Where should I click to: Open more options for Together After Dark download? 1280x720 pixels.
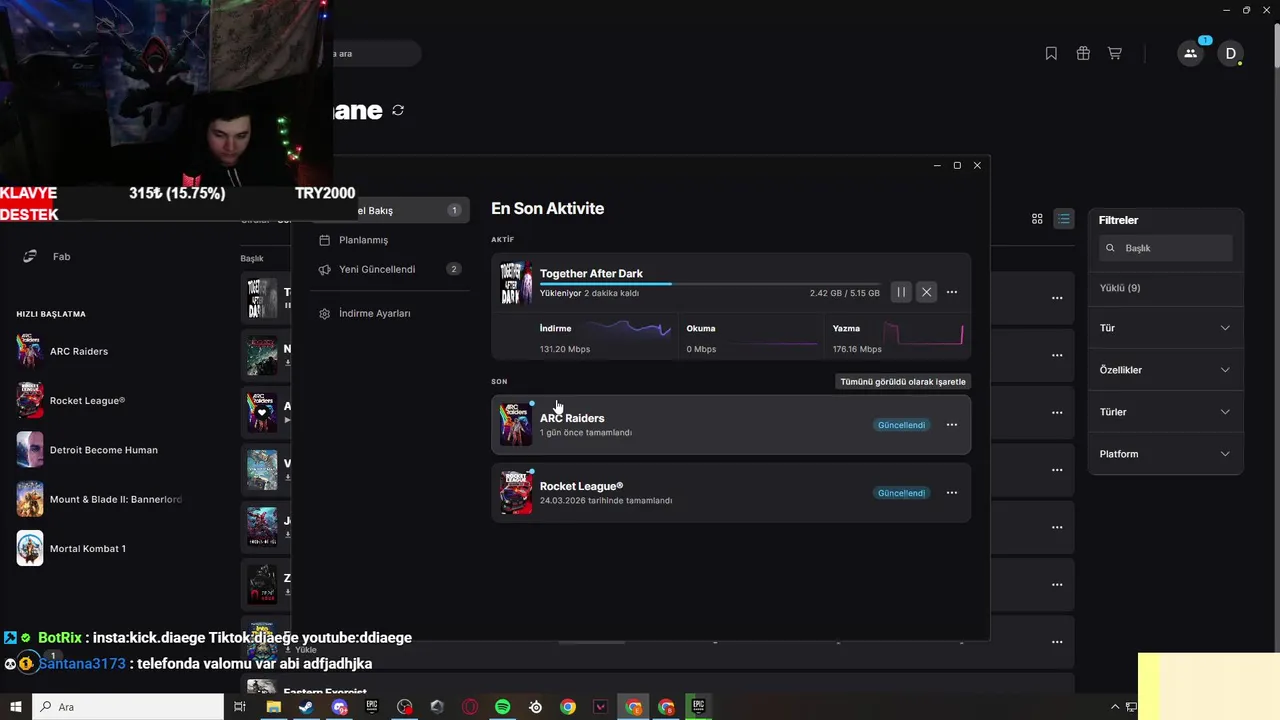click(952, 292)
